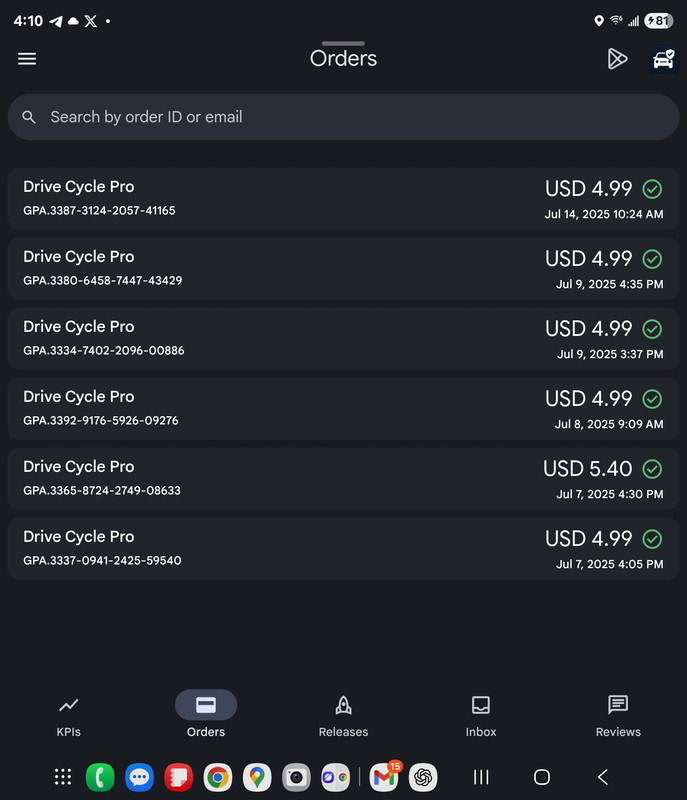687x800 pixels.
Task: View order GPA.3334-7402-2096-00886
Action: click(343, 339)
